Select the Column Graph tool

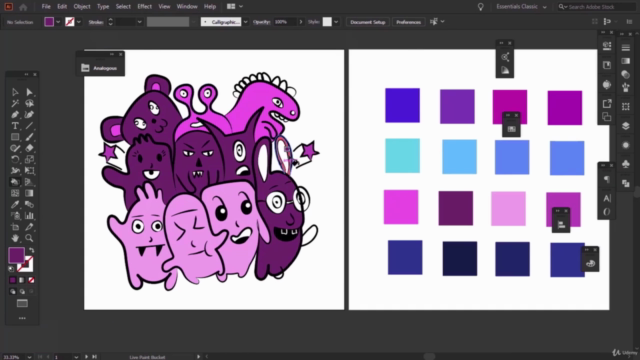(x=29, y=216)
